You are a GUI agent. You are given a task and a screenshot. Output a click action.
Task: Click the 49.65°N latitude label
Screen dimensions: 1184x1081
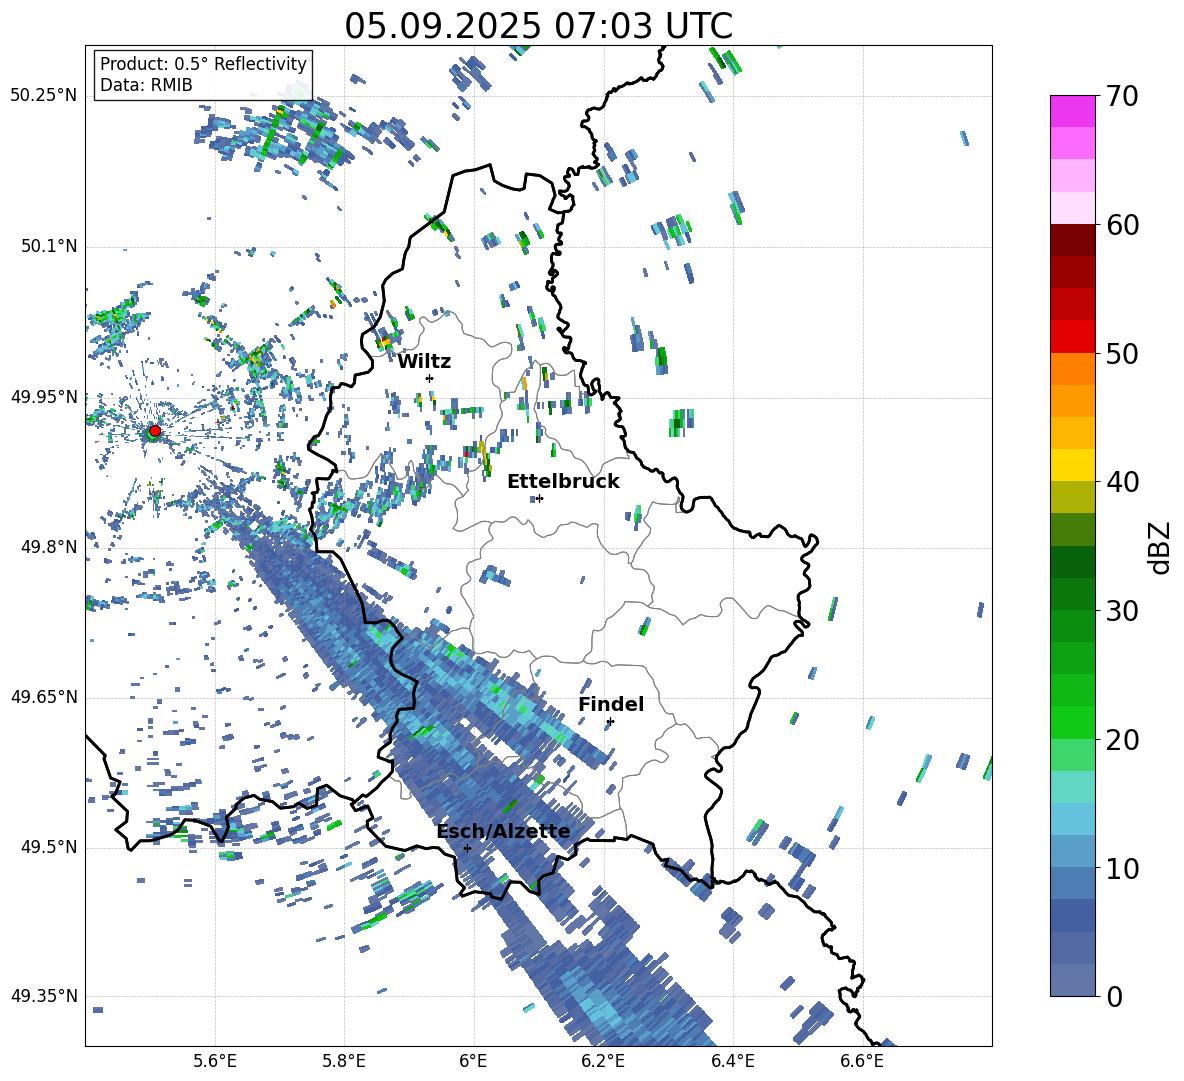coord(44,697)
